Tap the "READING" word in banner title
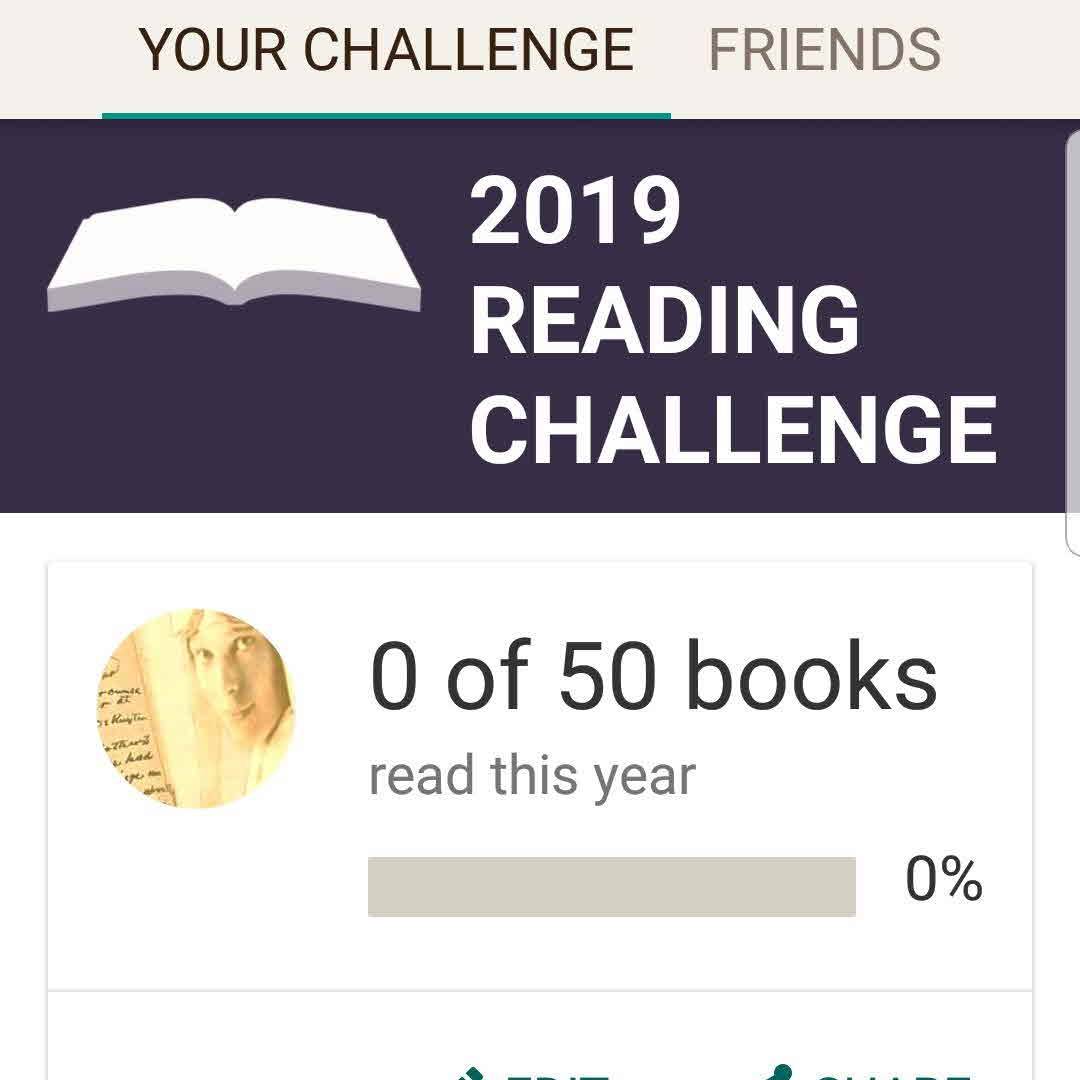This screenshot has height=1080, width=1080. (664, 320)
